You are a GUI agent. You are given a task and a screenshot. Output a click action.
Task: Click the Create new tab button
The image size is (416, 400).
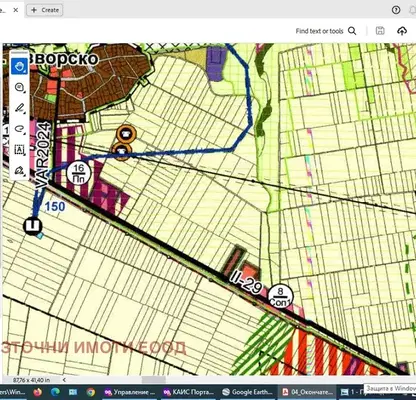point(45,10)
